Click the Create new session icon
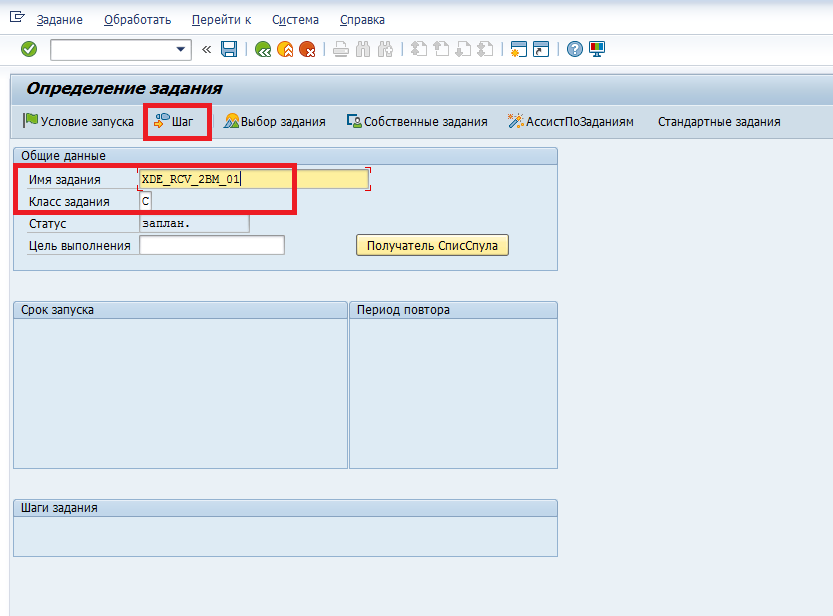 [x=519, y=49]
